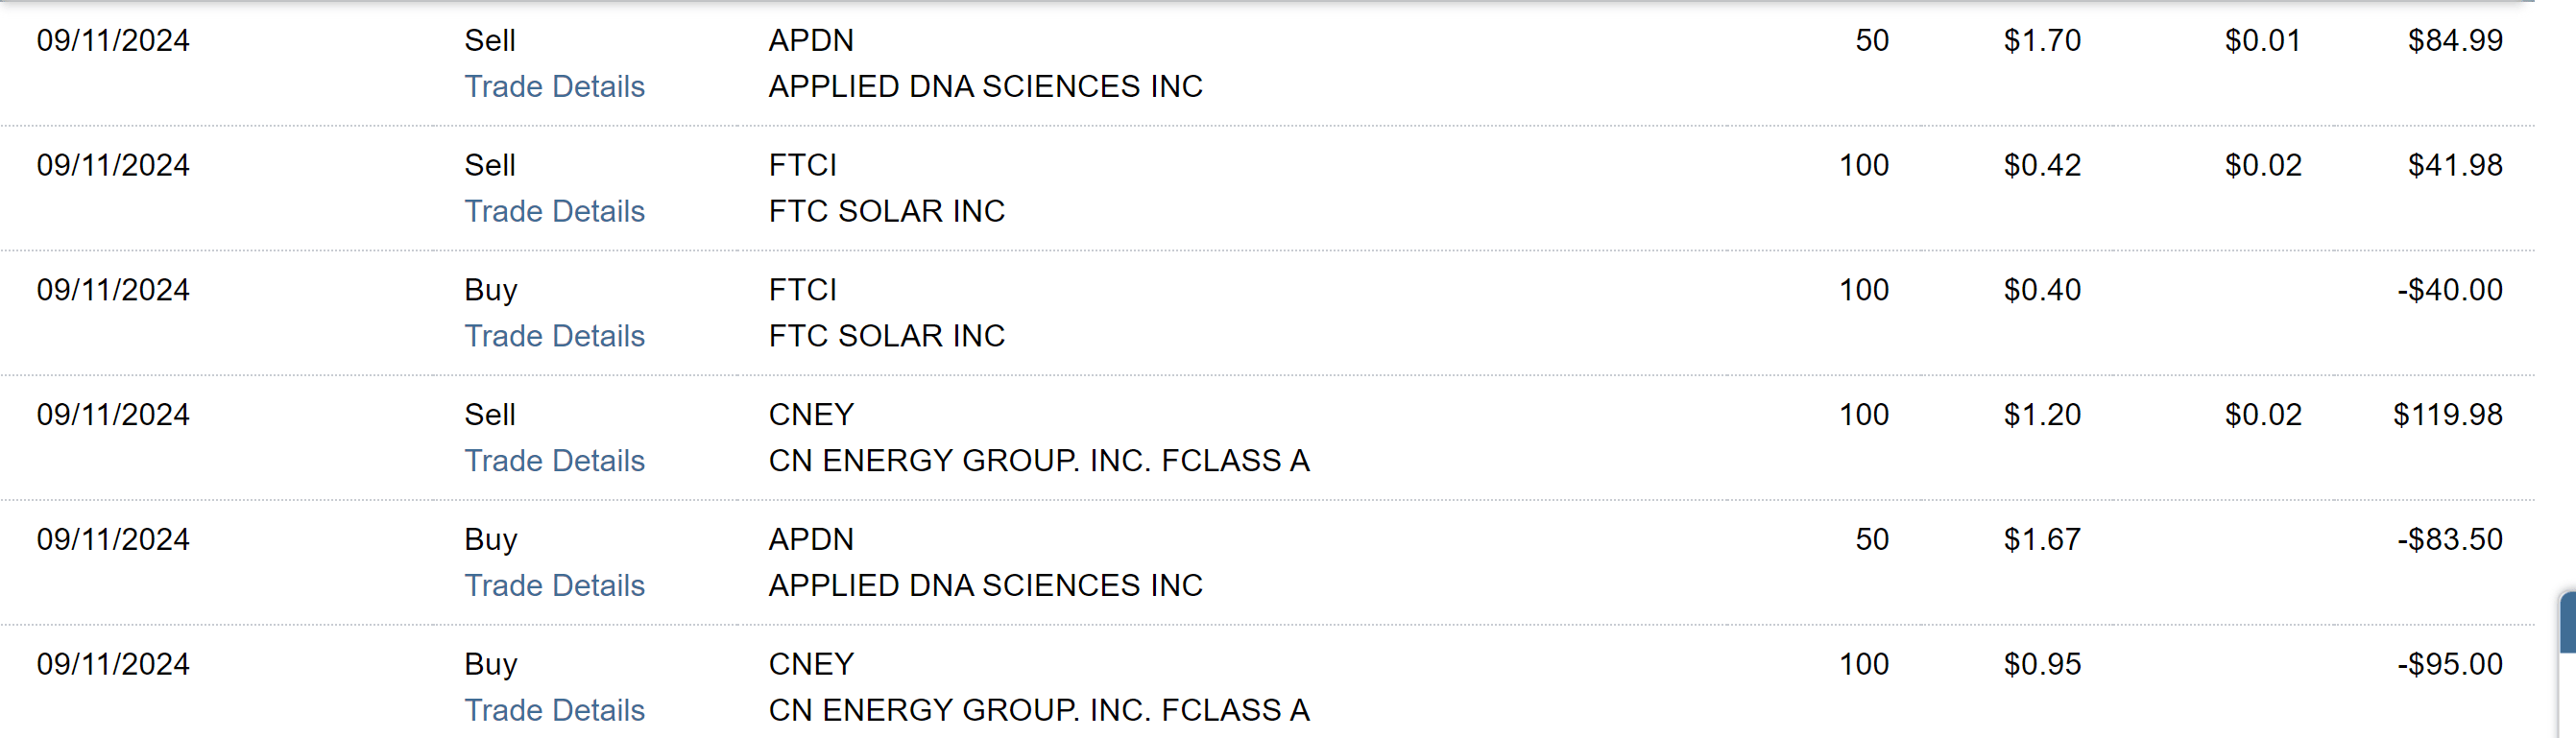Viewport: 2576px width, 738px height.
Task: Open Trade Details for the CNEY buy
Action: click(x=554, y=710)
